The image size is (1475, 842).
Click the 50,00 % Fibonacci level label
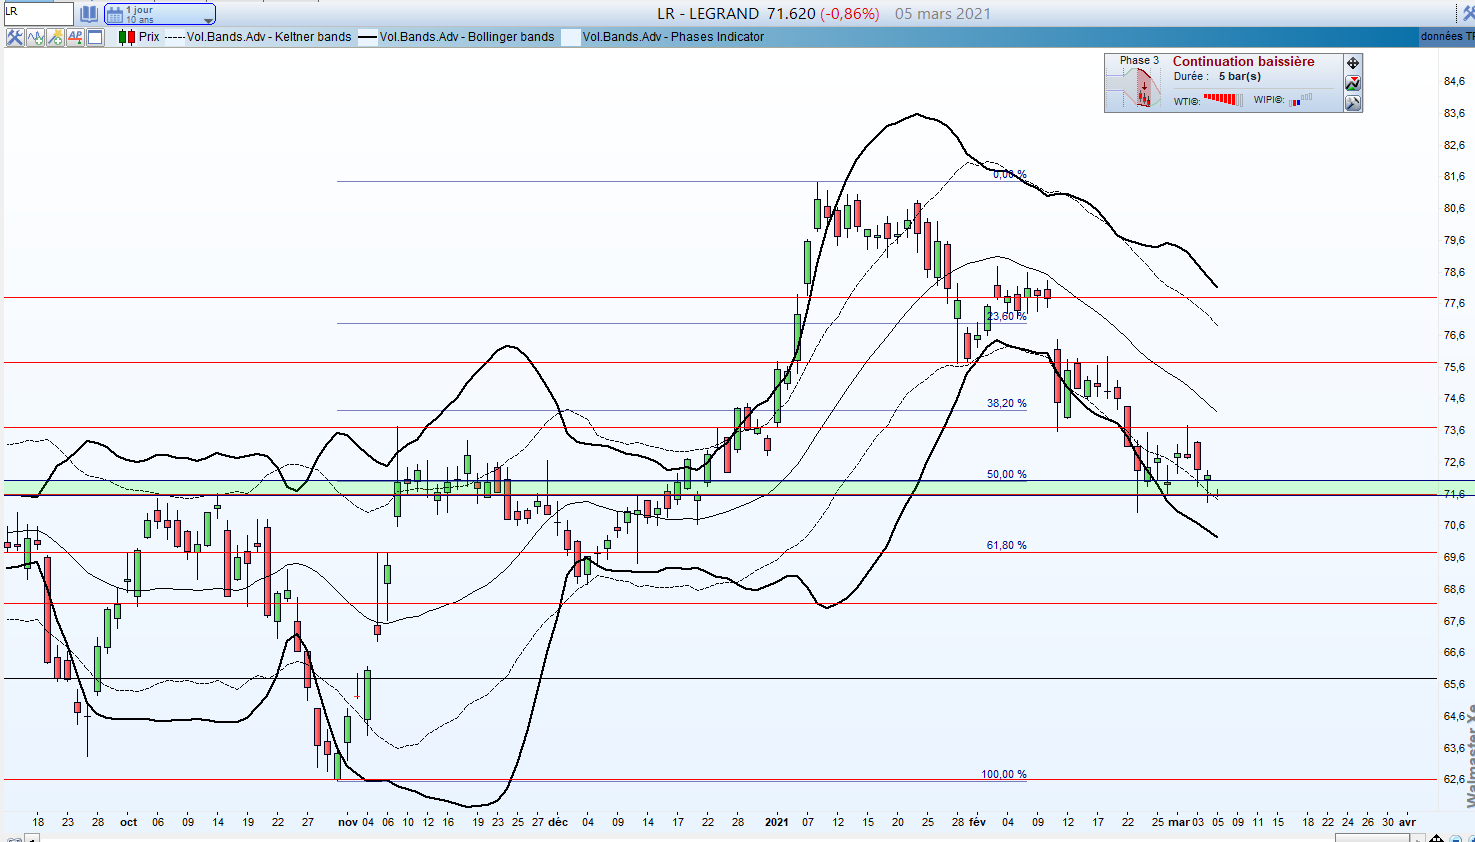tap(1007, 474)
